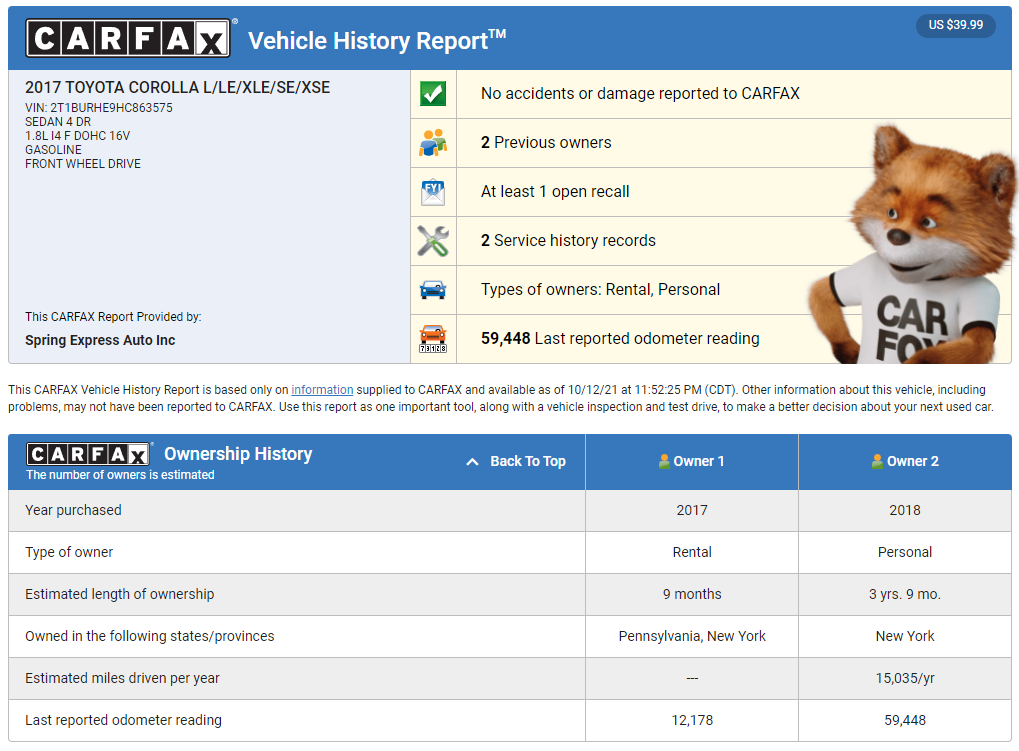Click the 2017 TOYOTA COROLLA vehicle title

coord(177,88)
